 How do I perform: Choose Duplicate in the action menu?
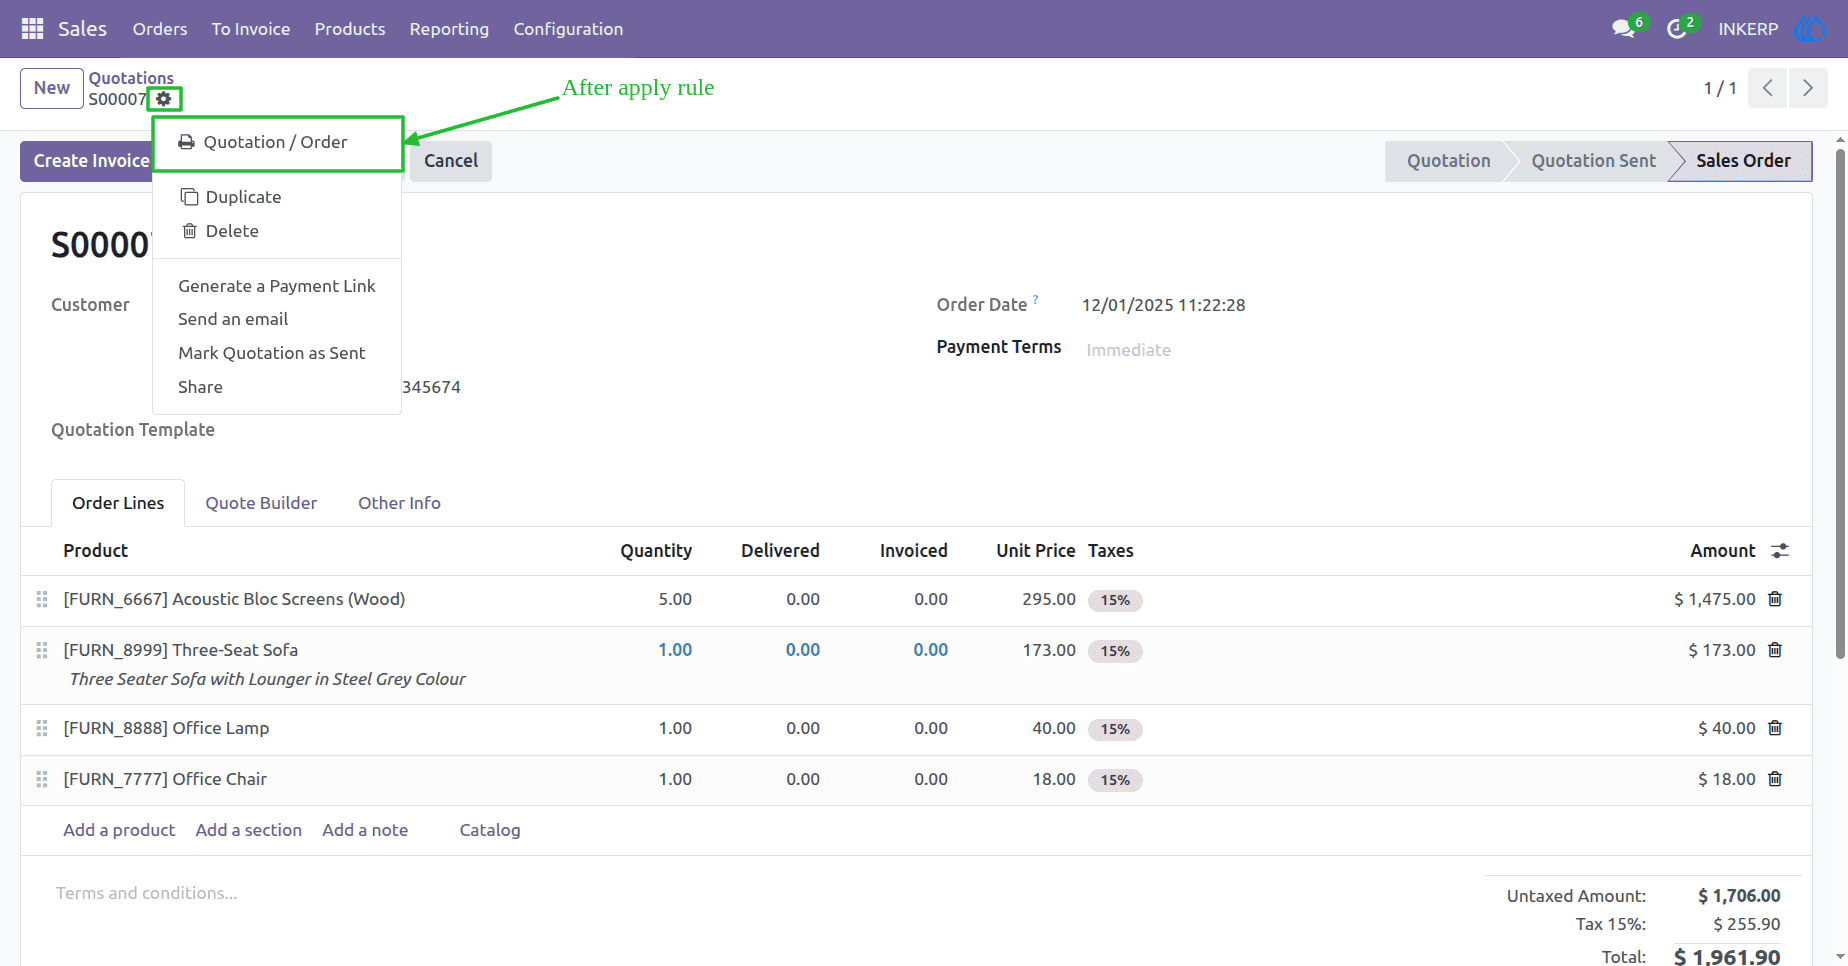[x=277, y=197]
